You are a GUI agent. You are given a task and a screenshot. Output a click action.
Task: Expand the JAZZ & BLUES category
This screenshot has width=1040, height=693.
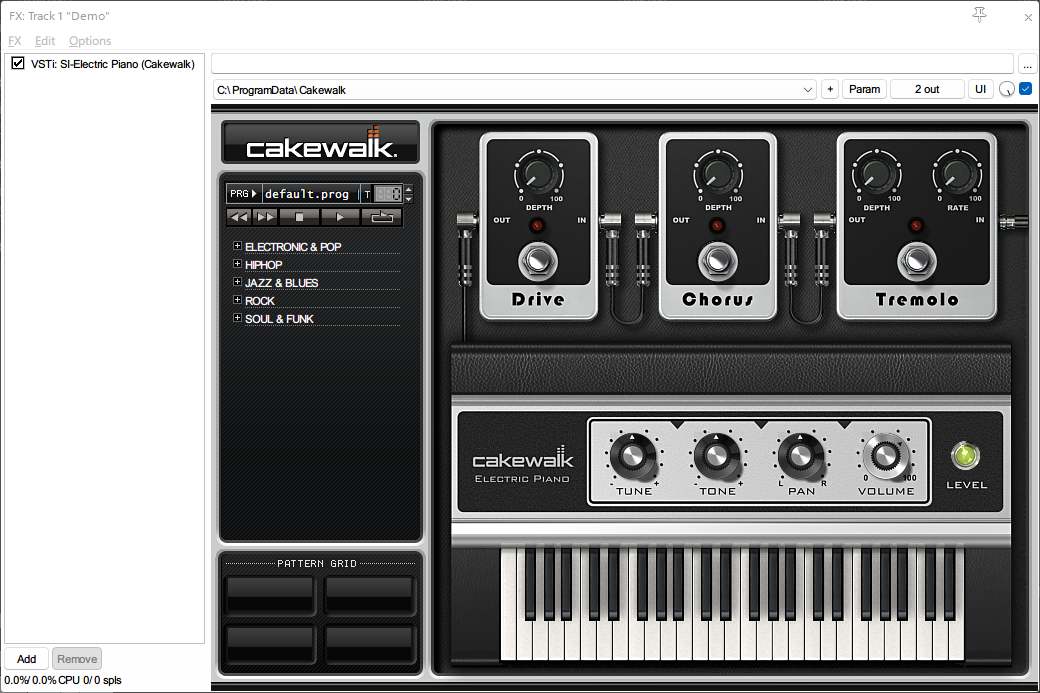237,282
